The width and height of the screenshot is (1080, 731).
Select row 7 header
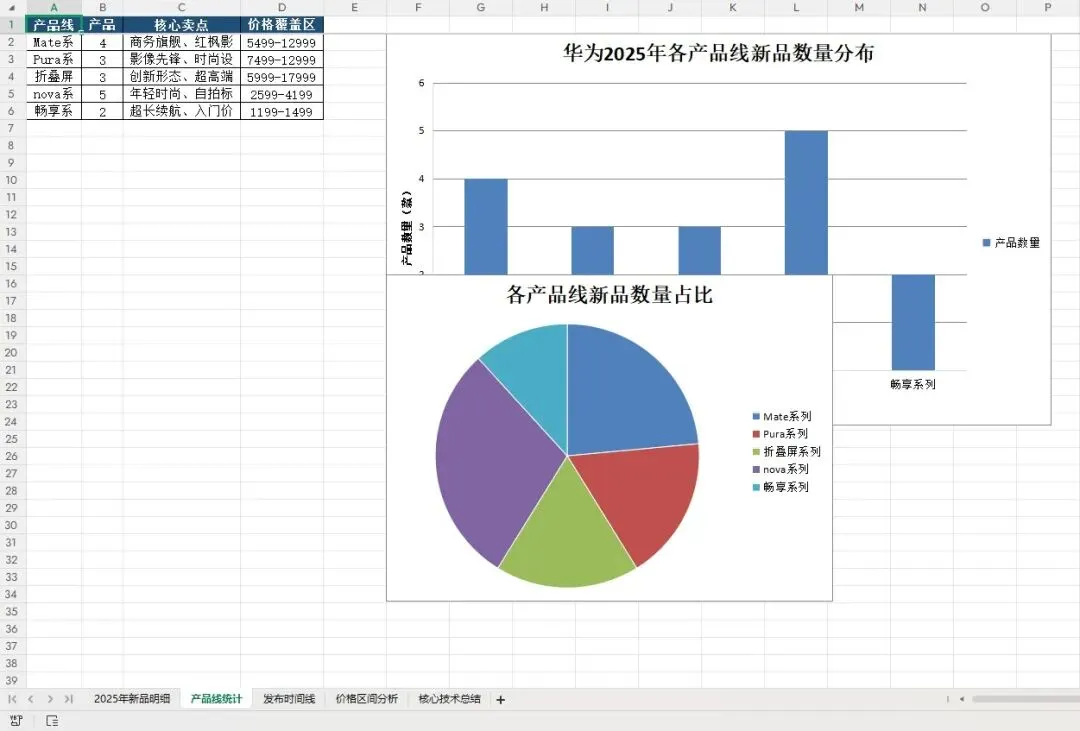point(12,128)
